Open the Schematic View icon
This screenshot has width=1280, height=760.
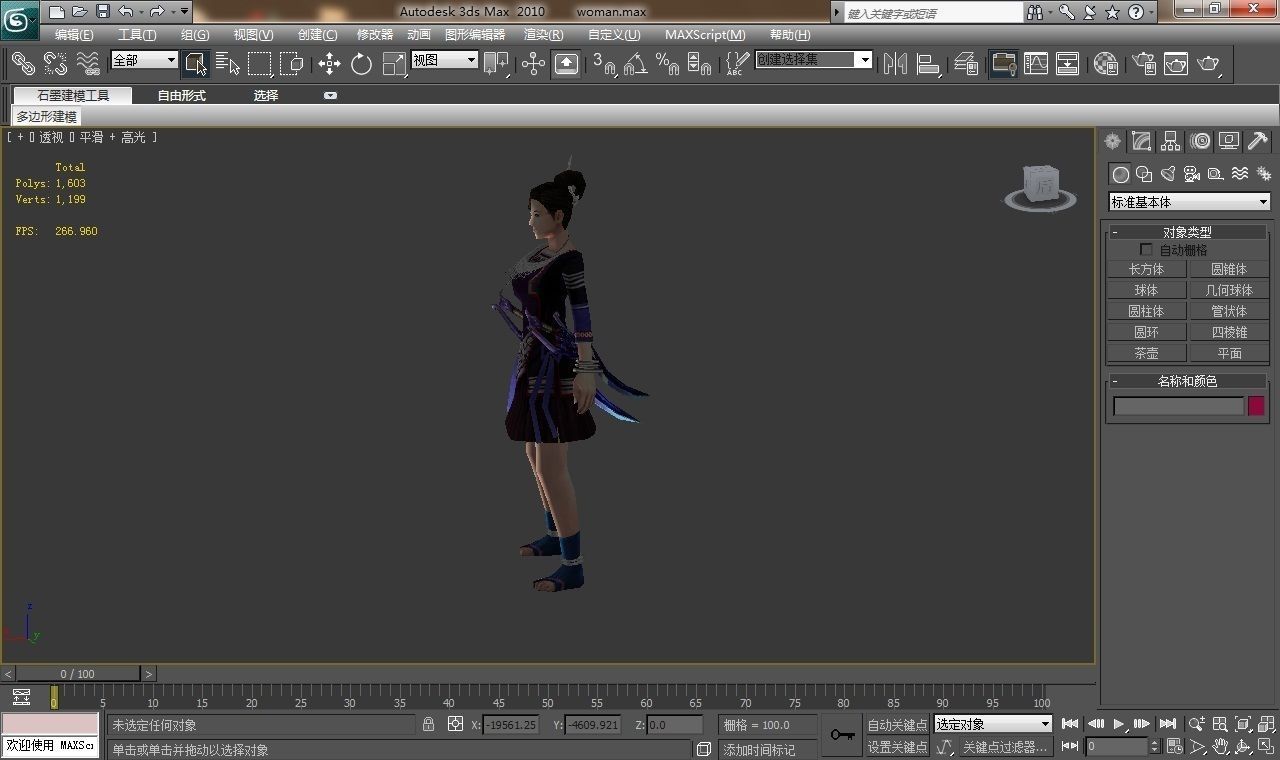1068,64
